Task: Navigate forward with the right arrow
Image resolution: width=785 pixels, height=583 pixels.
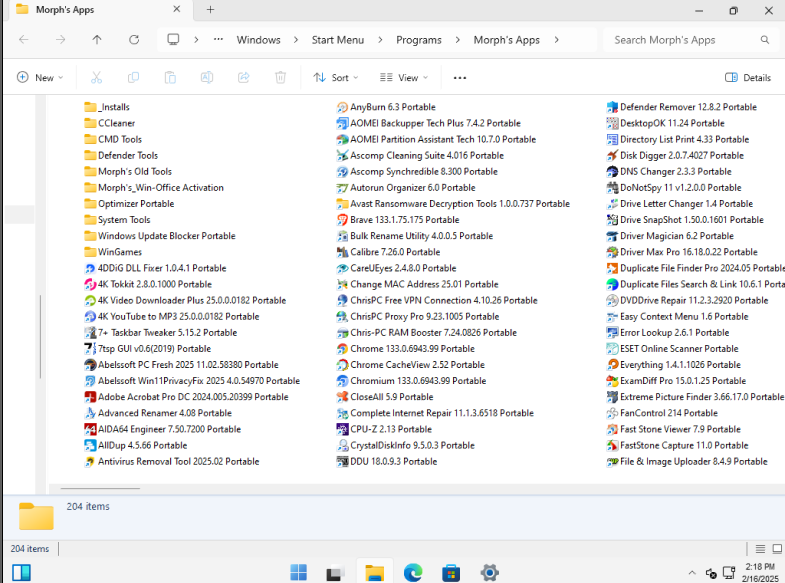Action: click(x=61, y=40)
